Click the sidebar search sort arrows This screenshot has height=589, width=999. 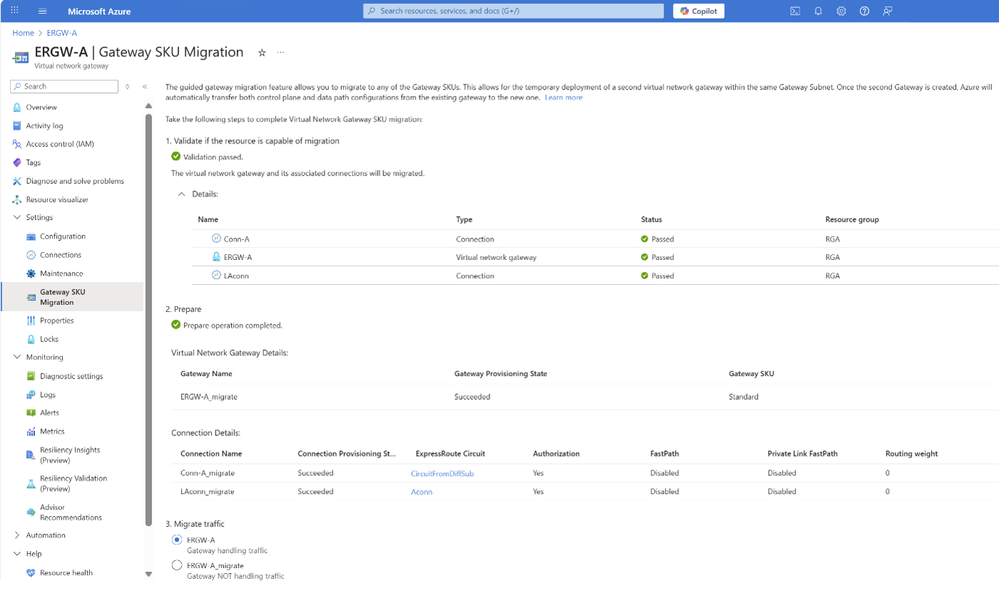[x=127, y=86]
